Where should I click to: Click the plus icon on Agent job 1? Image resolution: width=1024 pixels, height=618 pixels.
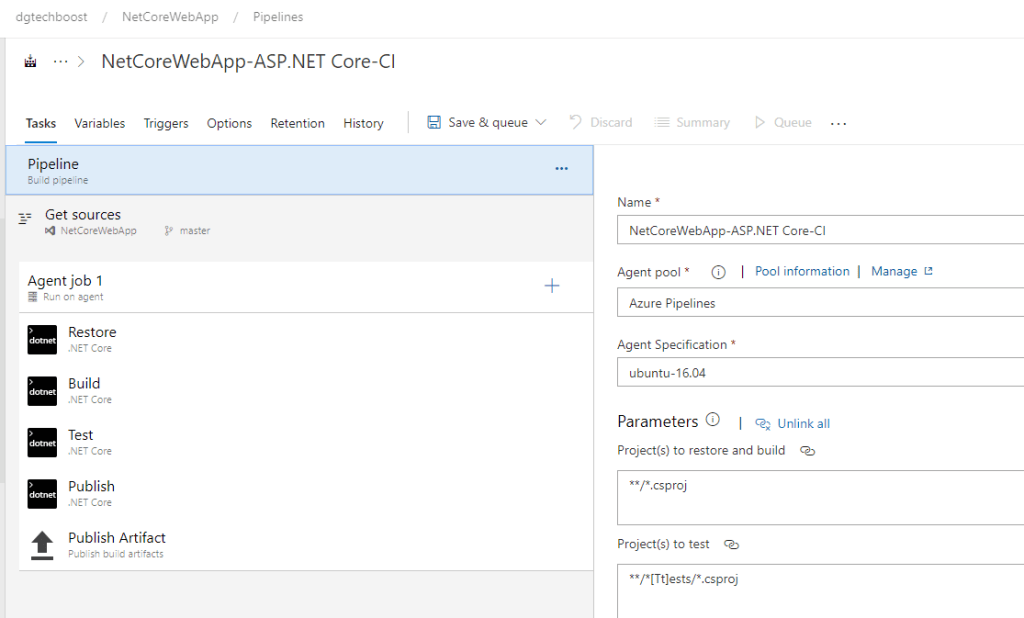(551, 287)
